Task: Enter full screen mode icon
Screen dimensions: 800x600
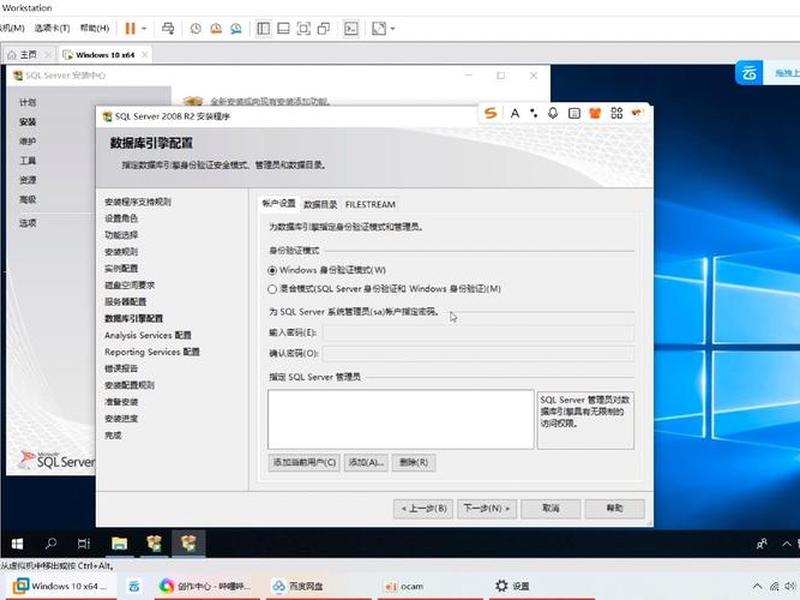Action: click(x=304, y=29)
